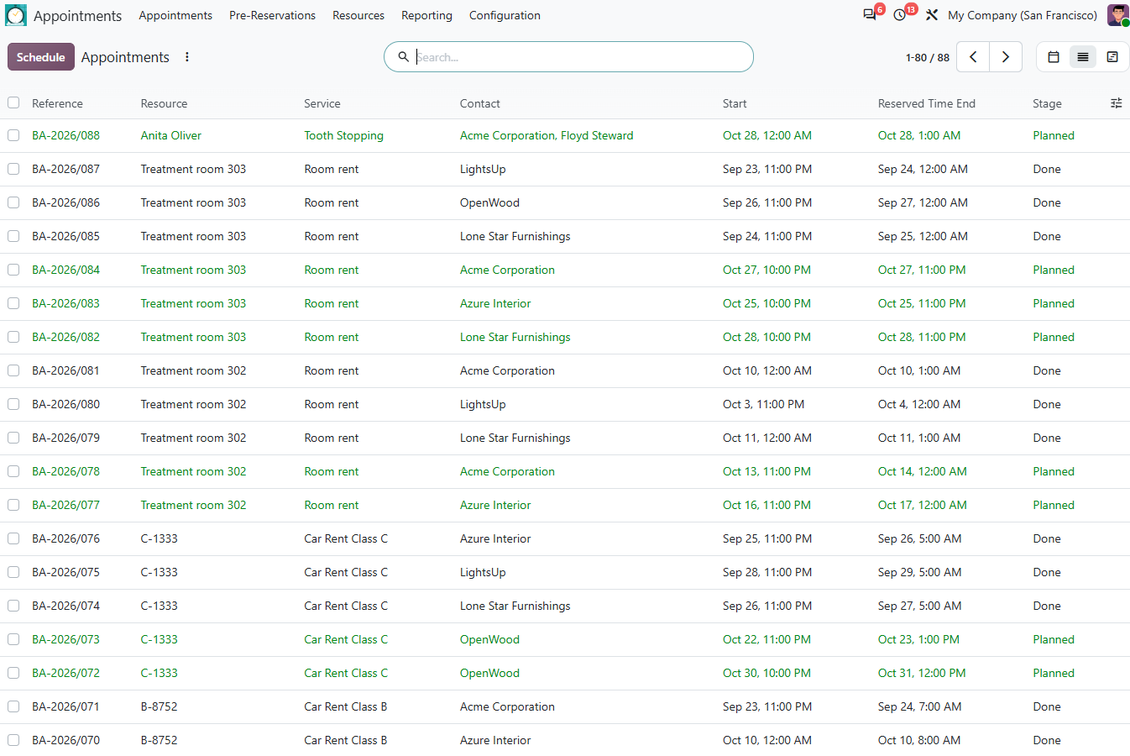
Task: Check the BA-2026/081 row checkbox
Action: pos(14,370)
